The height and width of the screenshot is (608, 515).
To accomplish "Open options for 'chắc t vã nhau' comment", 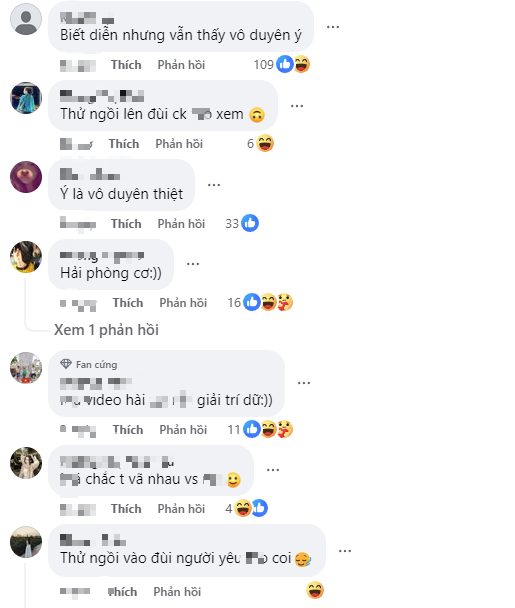I will pyautogui.click(x=273, y=470).
